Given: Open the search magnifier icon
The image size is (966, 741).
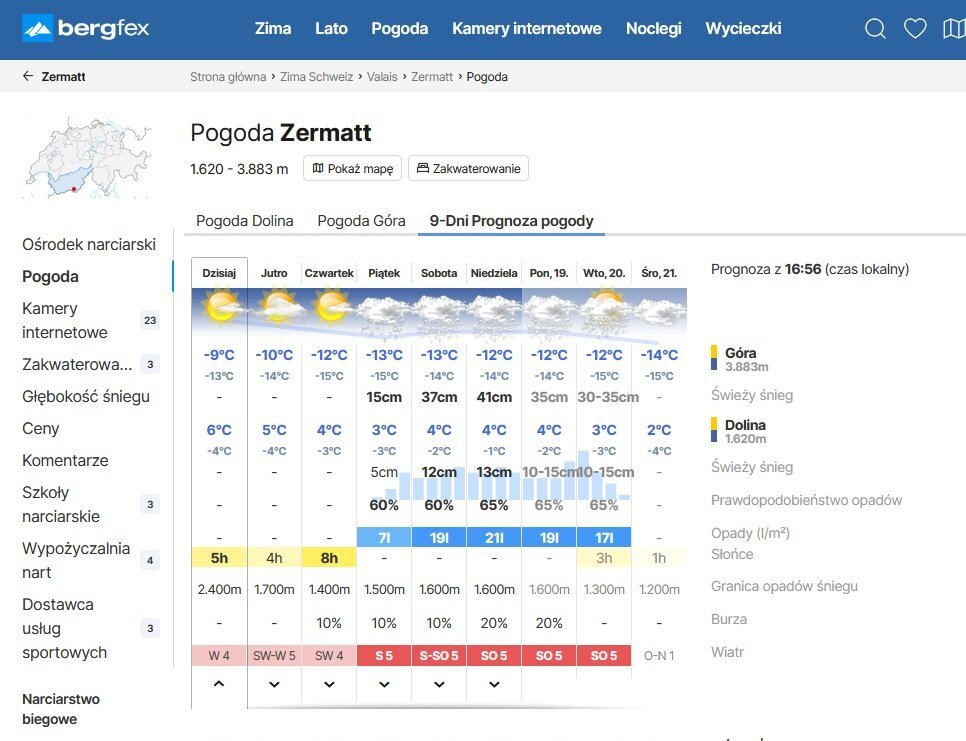Looking at the screenshot, I should pyautogui.click(x=875, y=29).
